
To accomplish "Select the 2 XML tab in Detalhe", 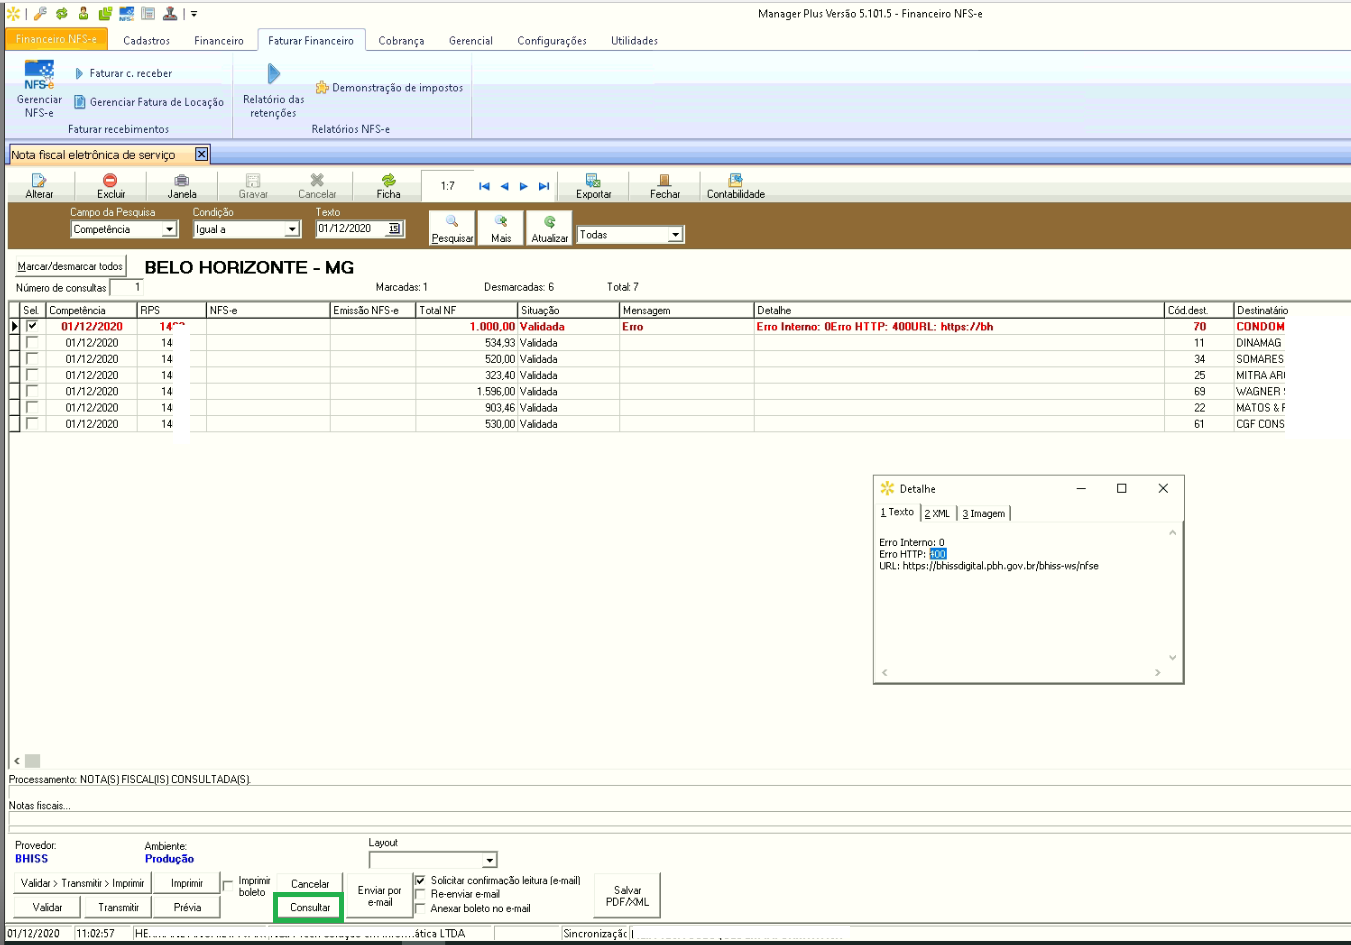I will point(937,513).
